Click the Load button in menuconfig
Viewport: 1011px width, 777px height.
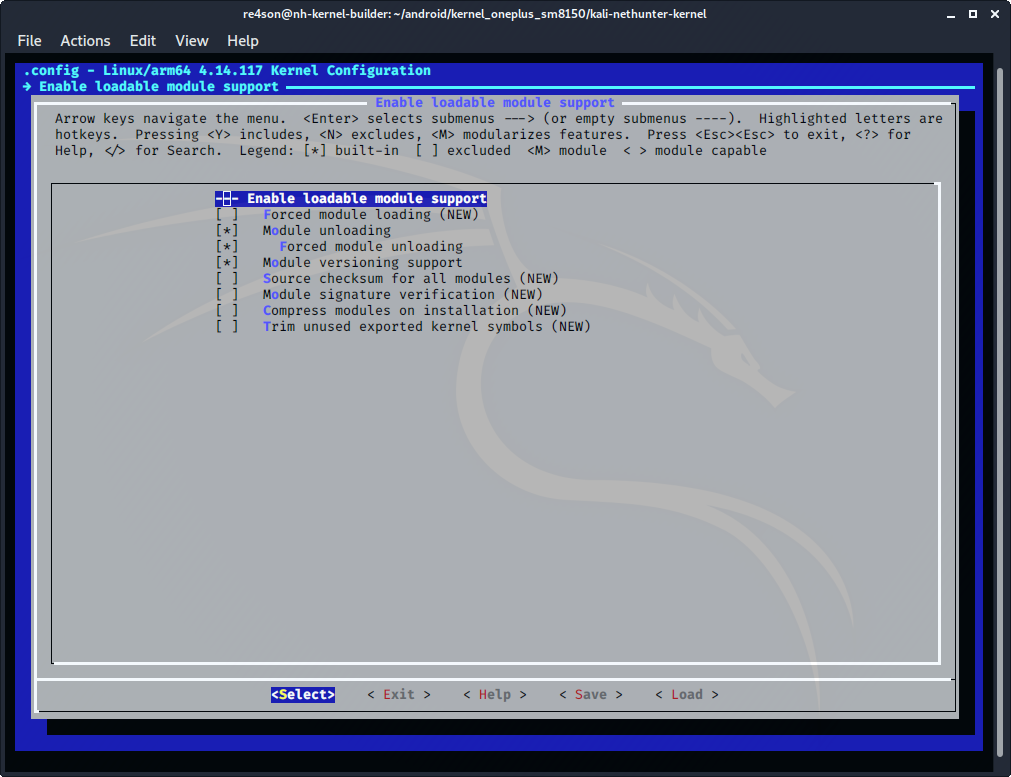pyautogui.click(x=686, y=695)
